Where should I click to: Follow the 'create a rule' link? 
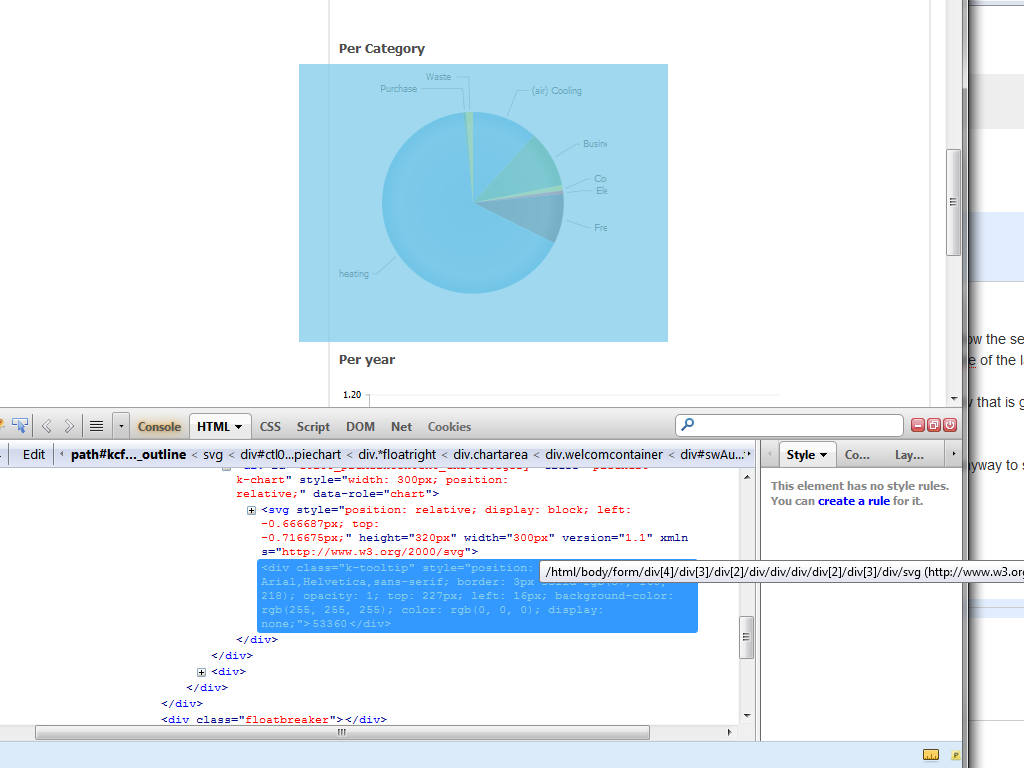[854, 501]
